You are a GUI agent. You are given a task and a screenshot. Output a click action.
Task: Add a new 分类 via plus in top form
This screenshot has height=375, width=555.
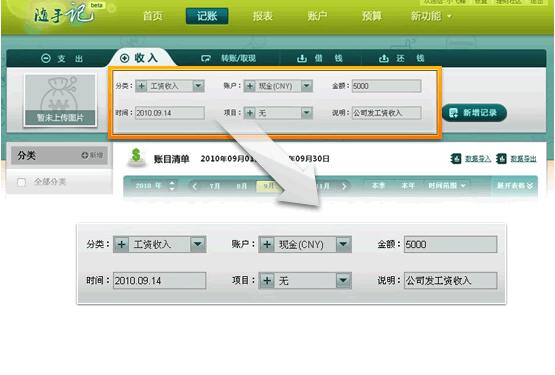tap(141, 86)
